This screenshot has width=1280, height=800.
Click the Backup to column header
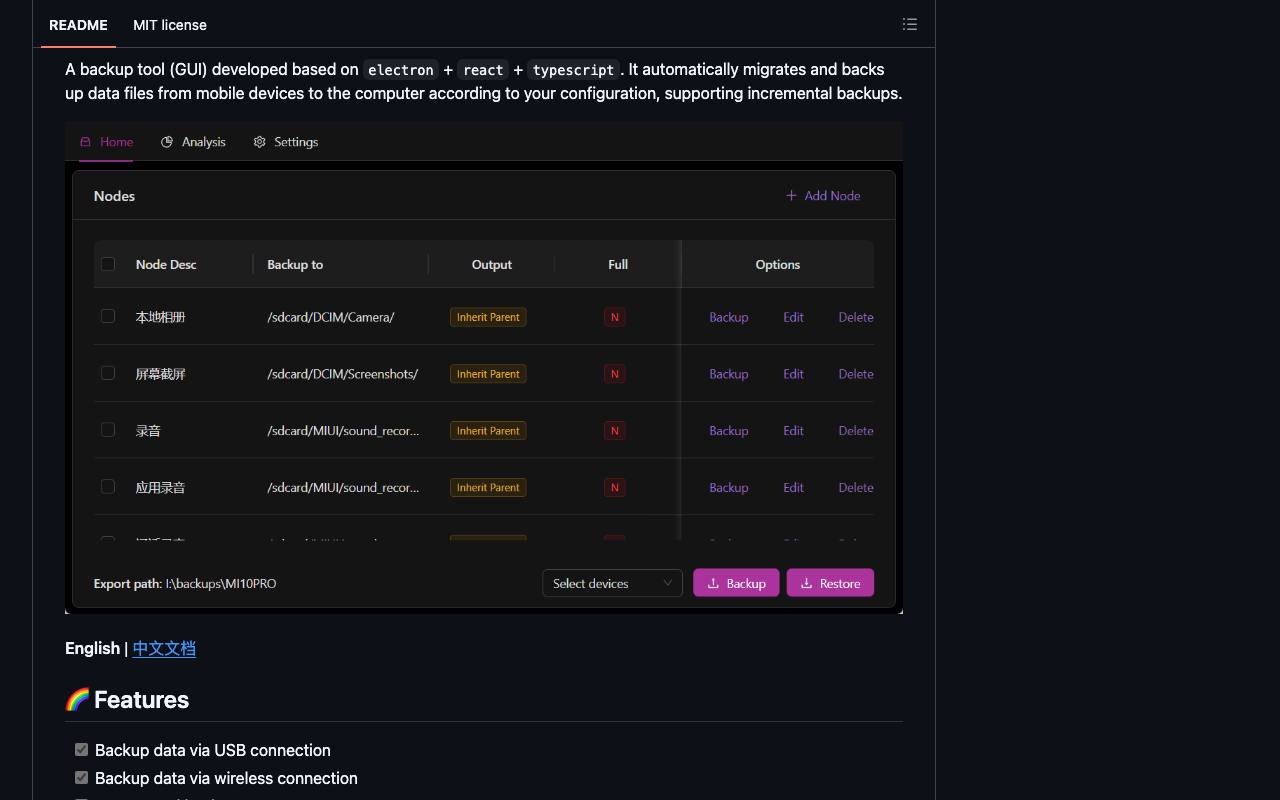tap(295, 265)
